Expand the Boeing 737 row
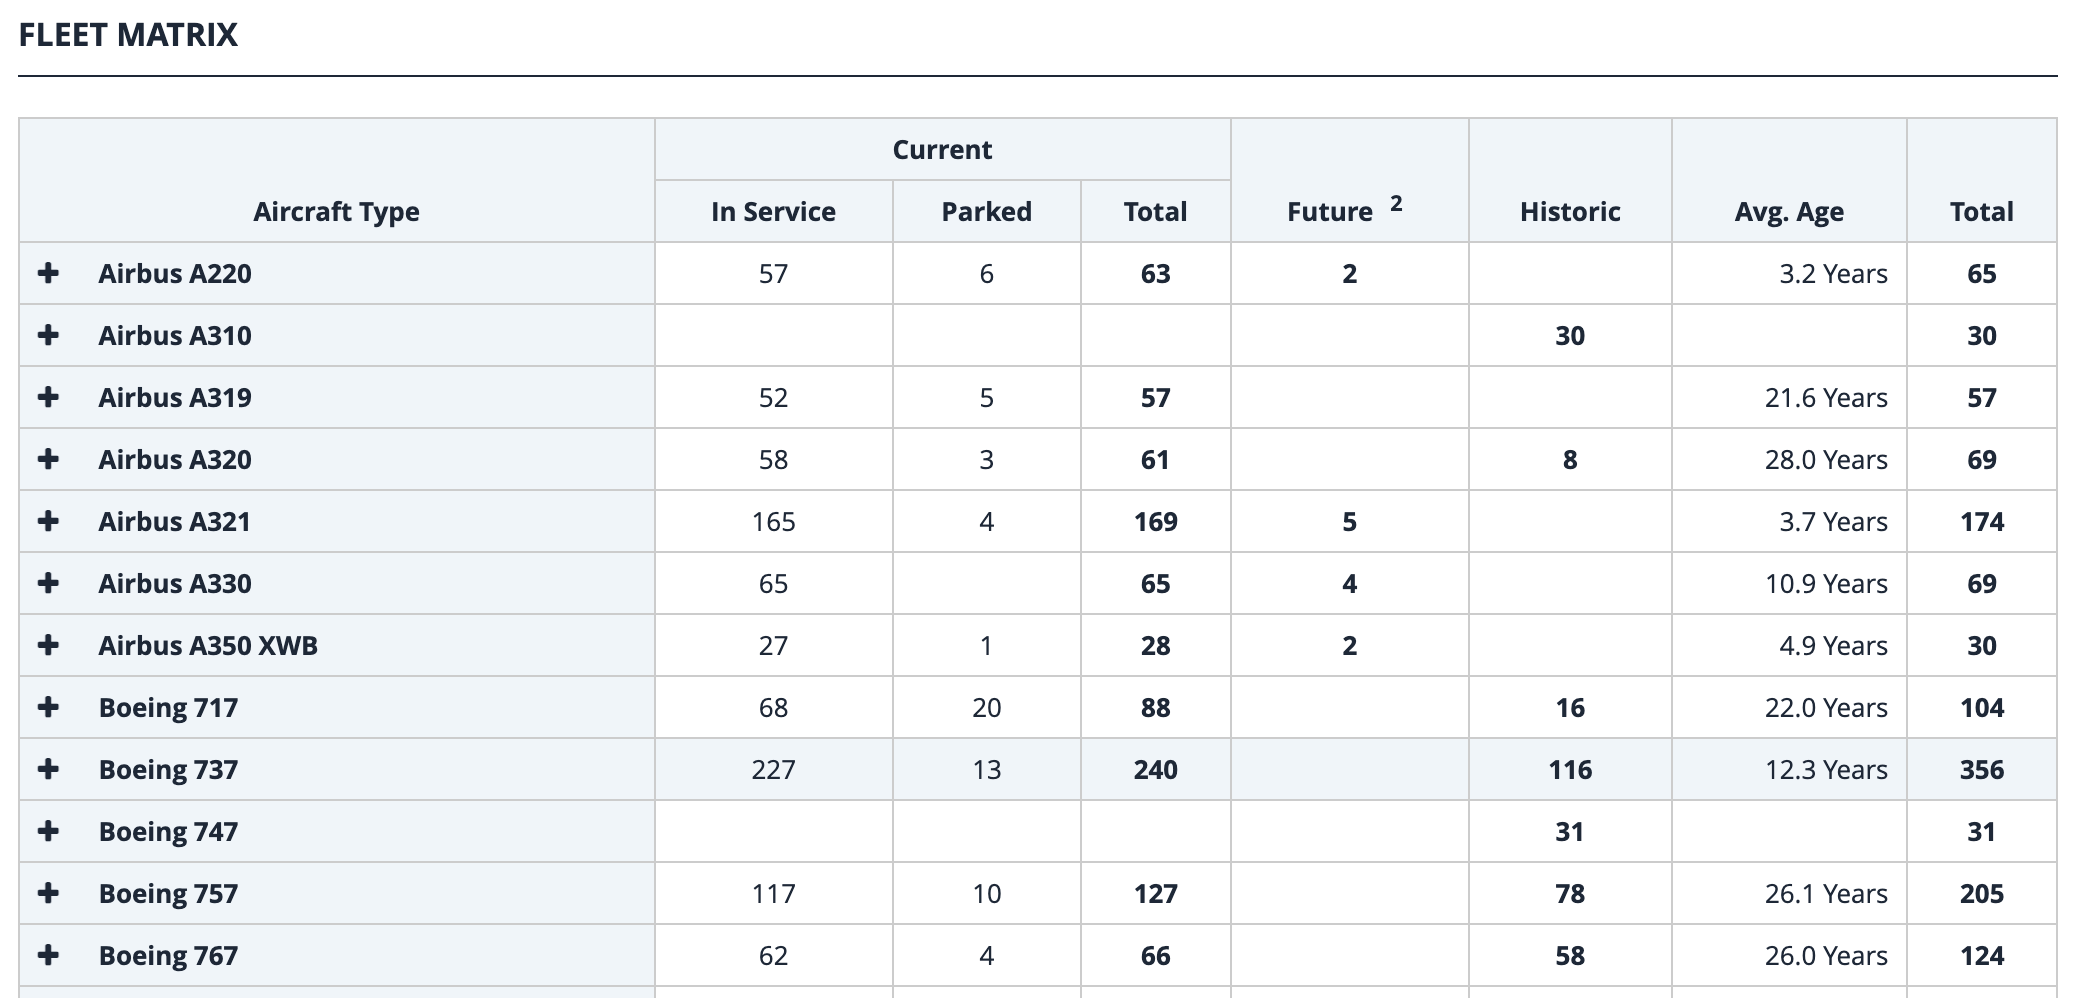 pyautogui.click(x=48, y=769)
